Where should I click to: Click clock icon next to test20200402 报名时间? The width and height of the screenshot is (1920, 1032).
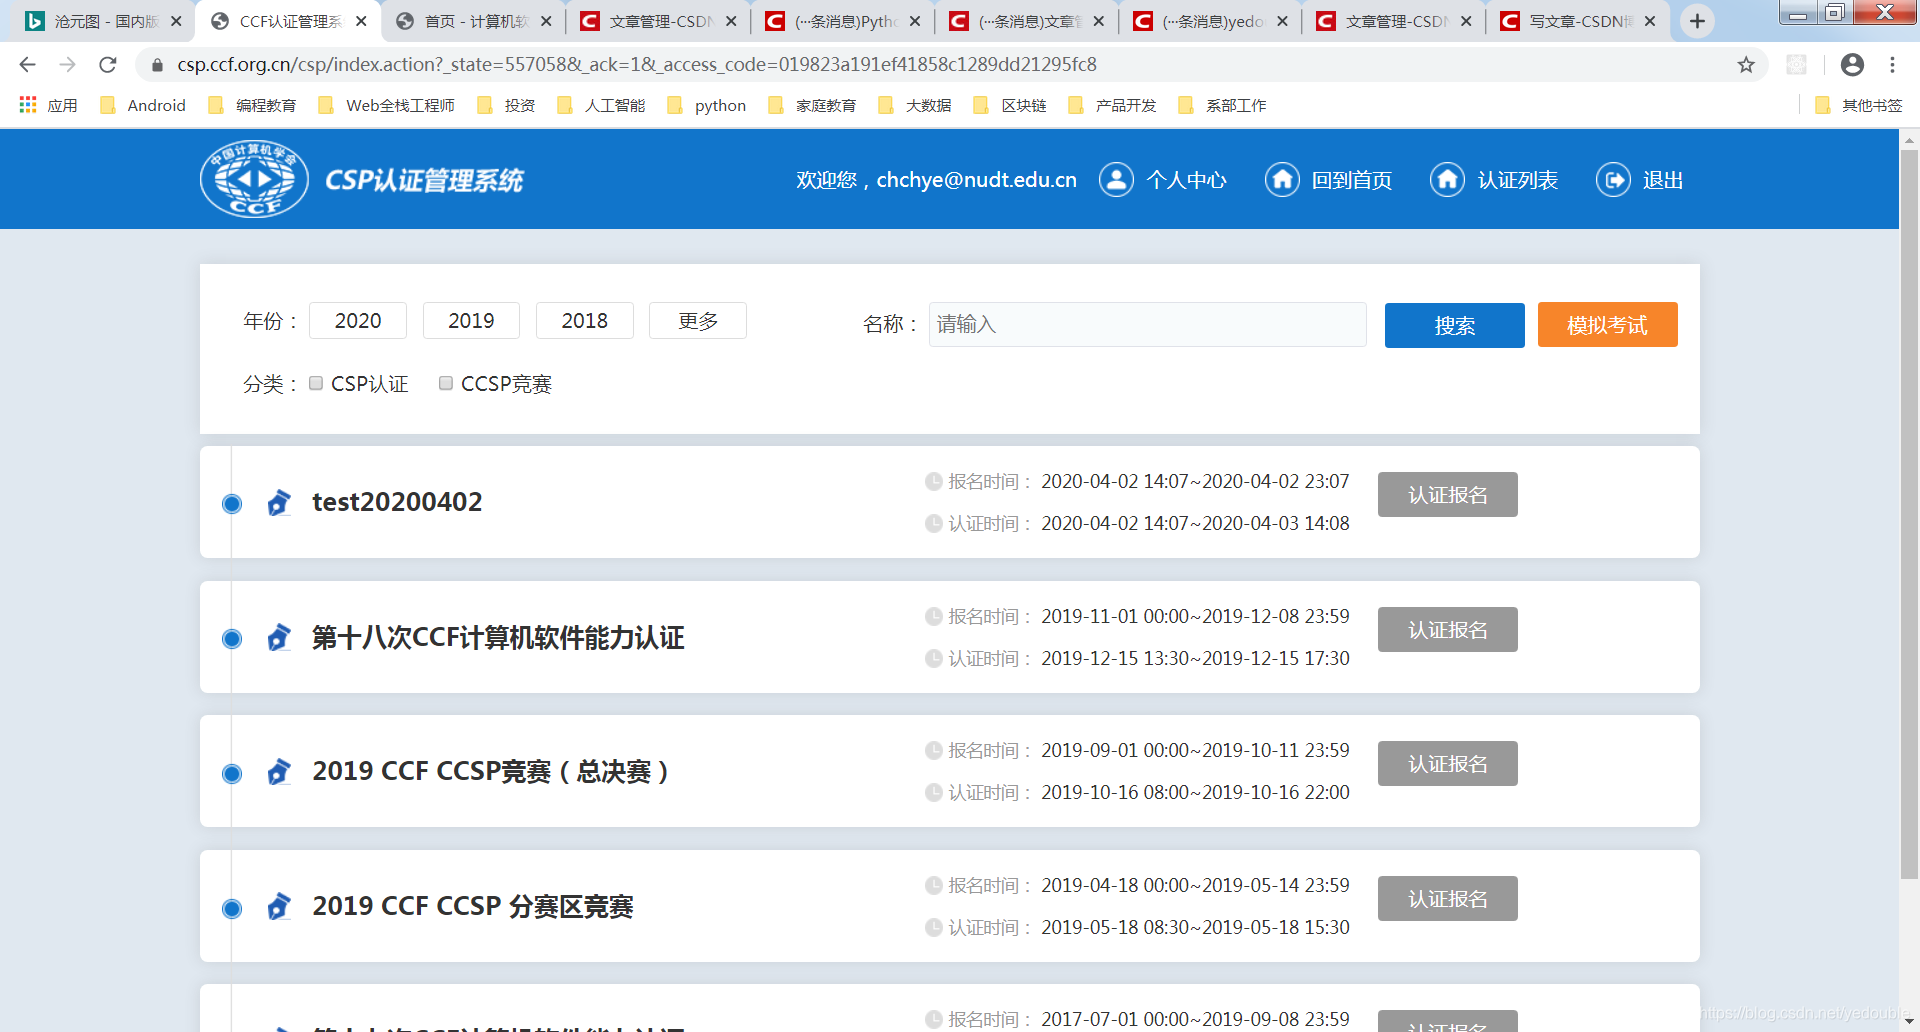pyautogui.click(x=933, y=481)
